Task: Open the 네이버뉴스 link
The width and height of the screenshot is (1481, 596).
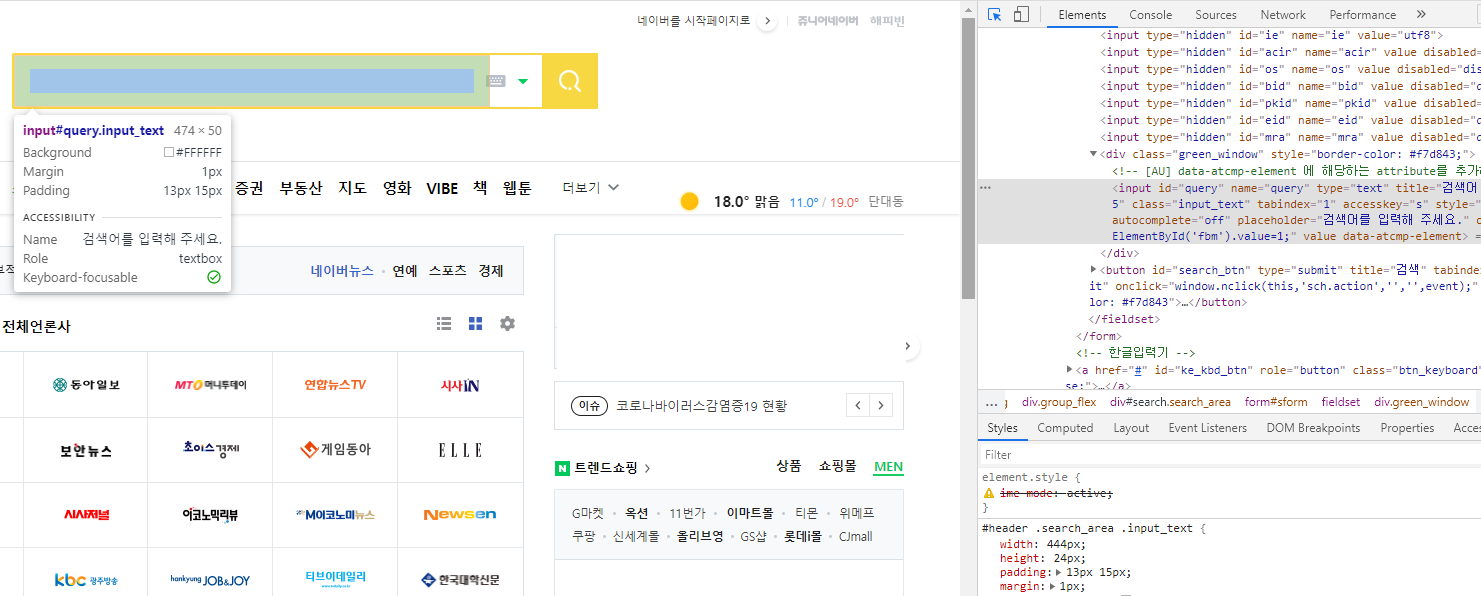Action: [342, 271]
